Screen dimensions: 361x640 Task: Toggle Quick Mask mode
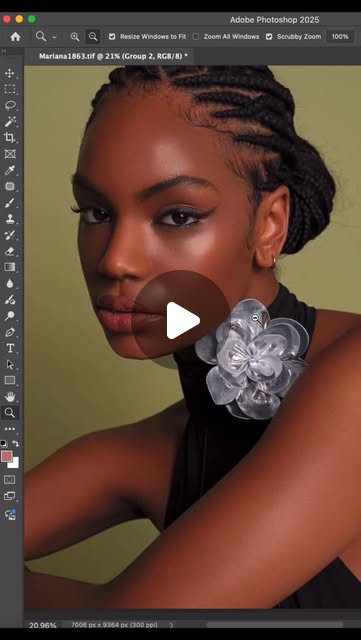click(10, 480)
